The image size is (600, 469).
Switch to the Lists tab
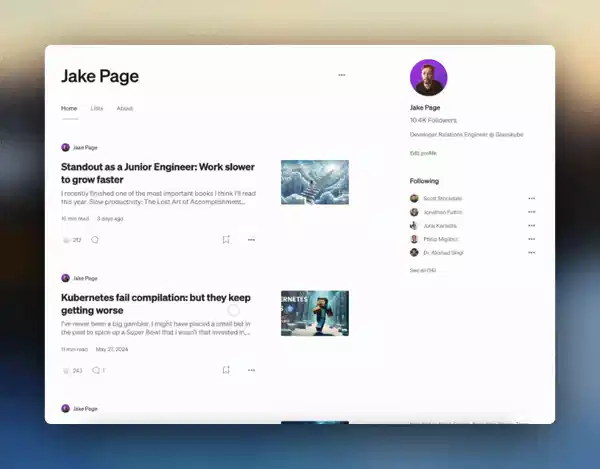click(97, 108)
